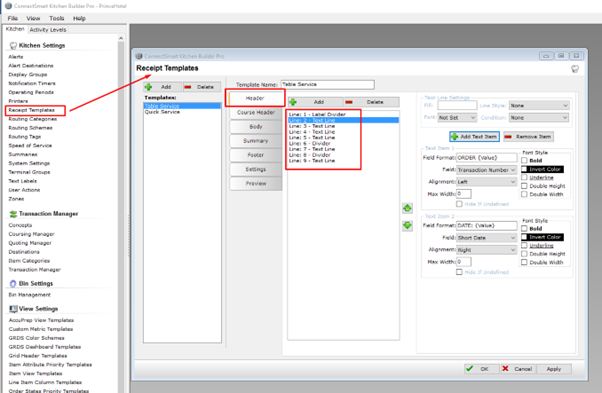Apply the template changes

coord(554,369)
